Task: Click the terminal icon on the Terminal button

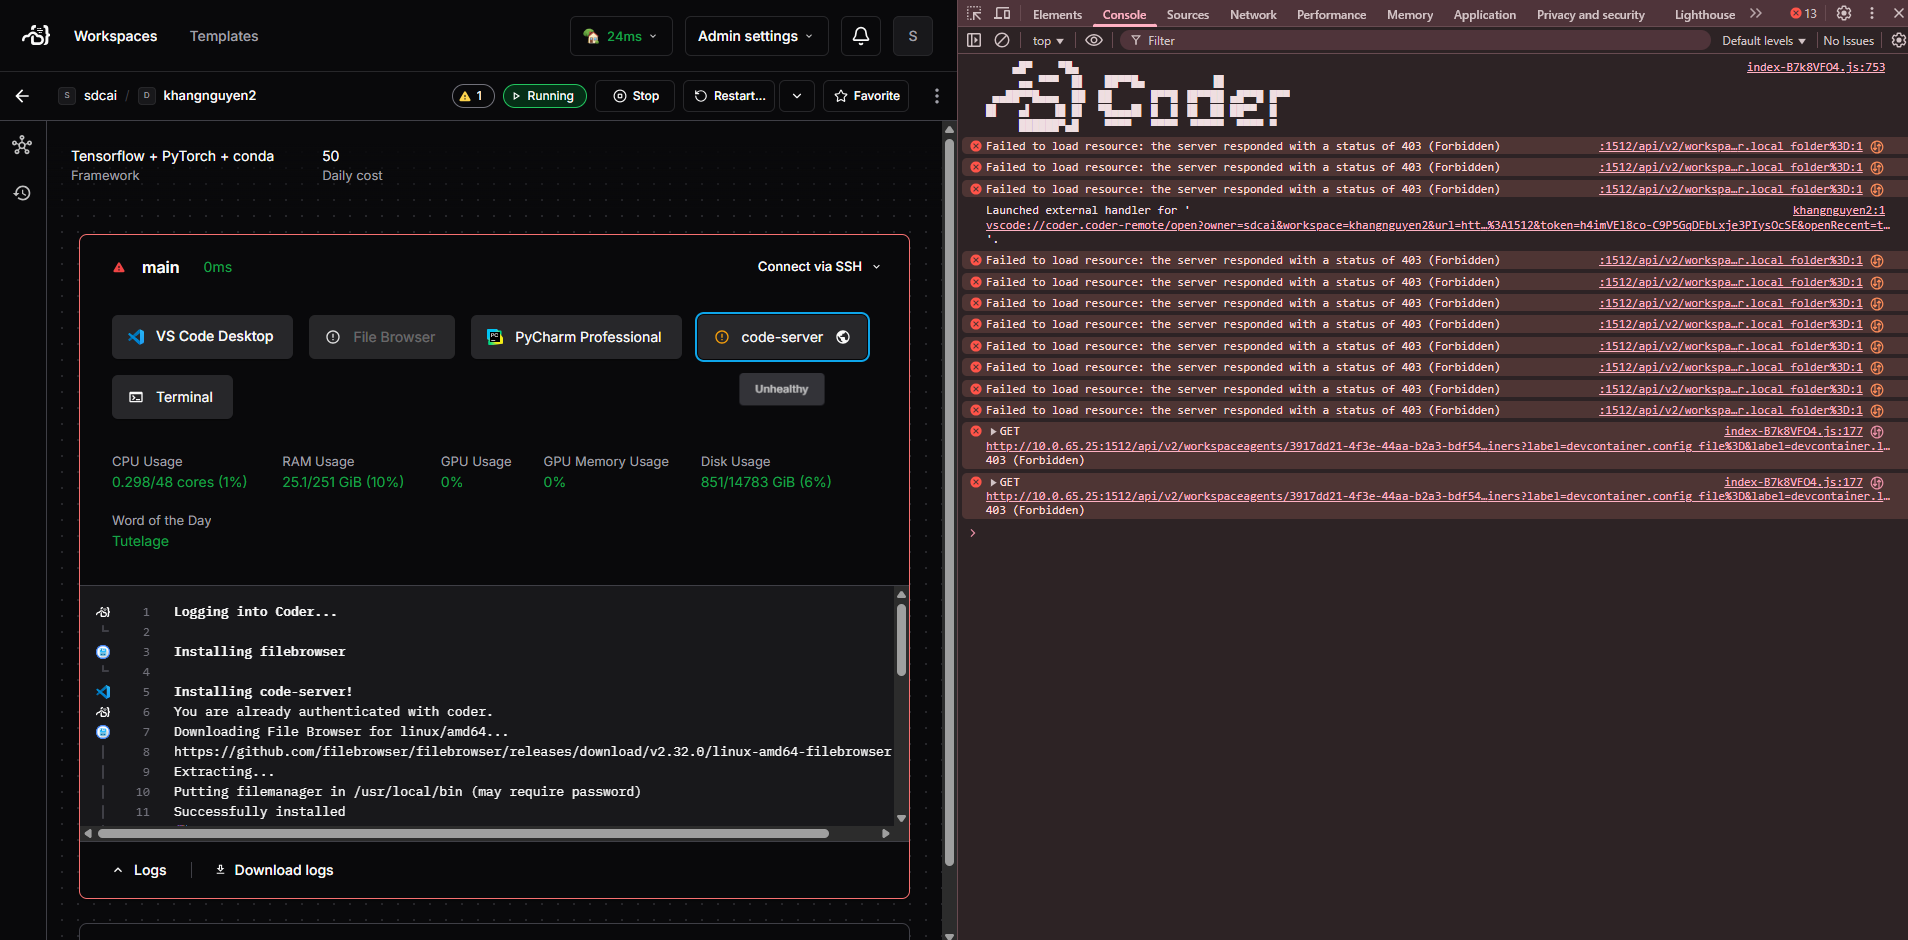Action: 136,397
